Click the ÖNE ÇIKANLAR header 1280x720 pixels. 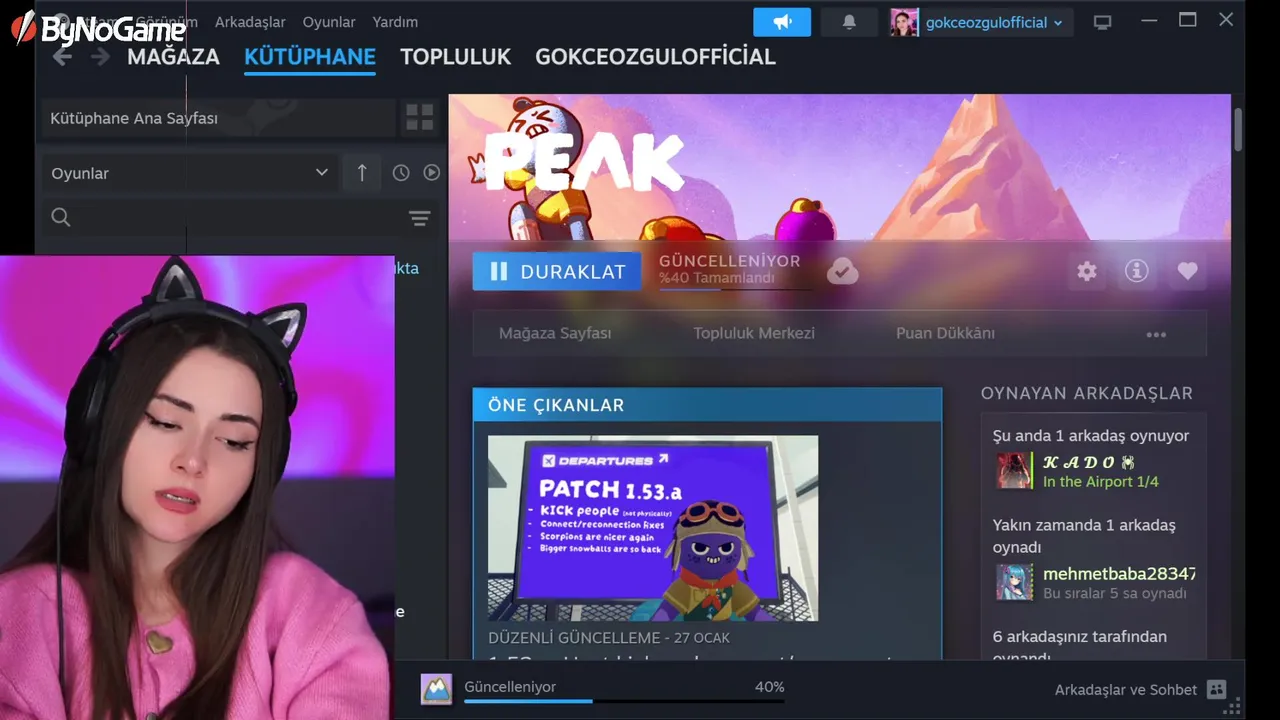coord(707,405)
